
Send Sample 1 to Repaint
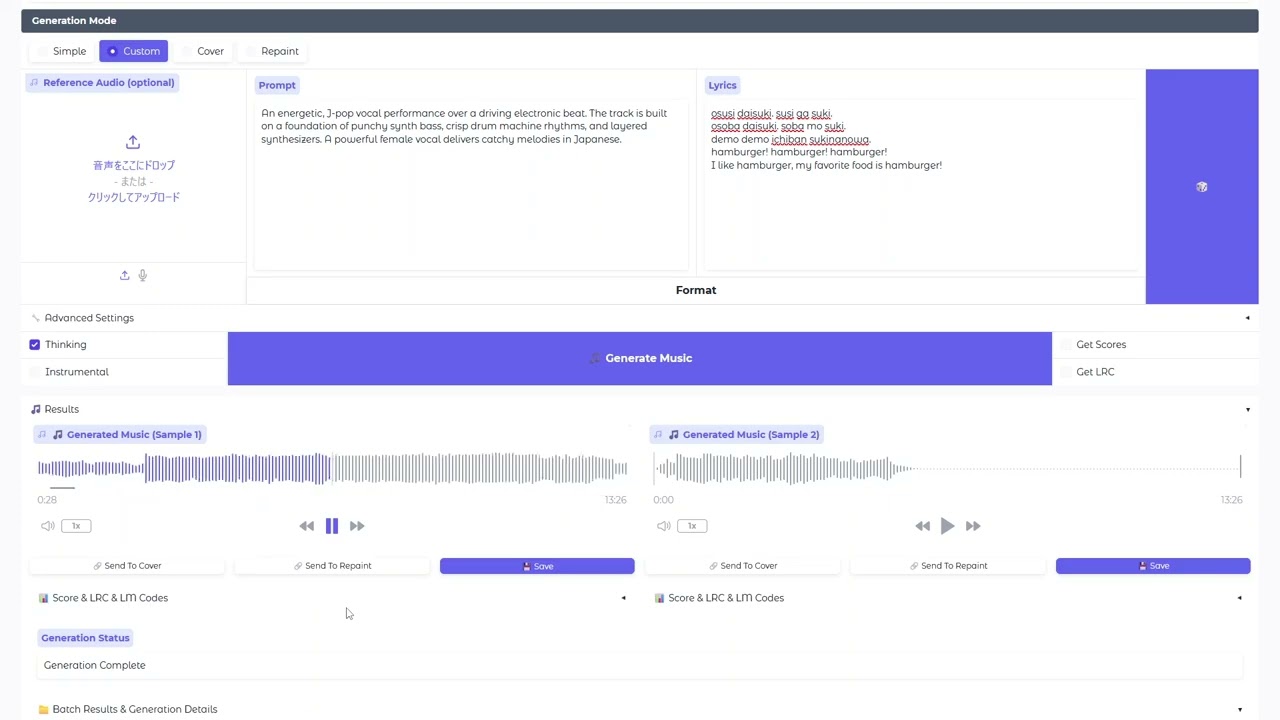click(x=332, y=566)
